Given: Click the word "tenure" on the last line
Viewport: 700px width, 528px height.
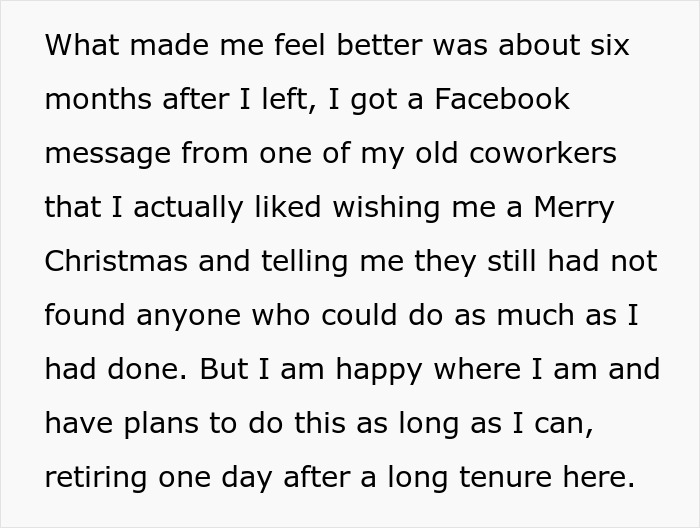Looking at the screenshot, I should tap(505, 477).
